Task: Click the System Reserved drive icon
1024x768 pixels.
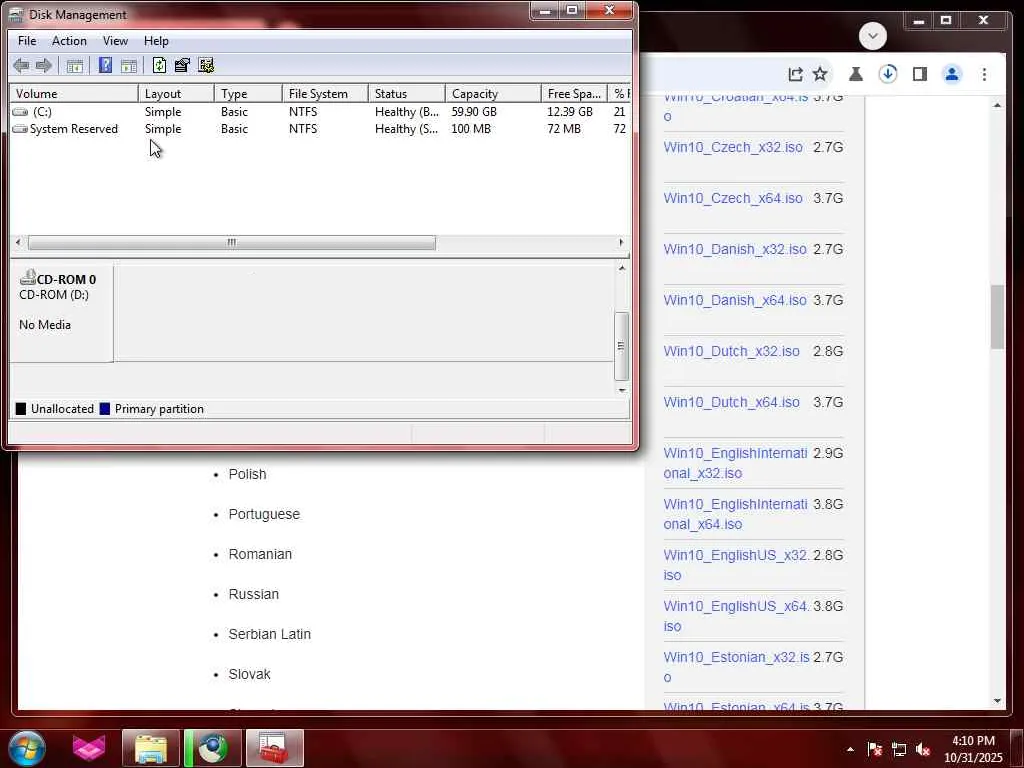Action: 20,129
